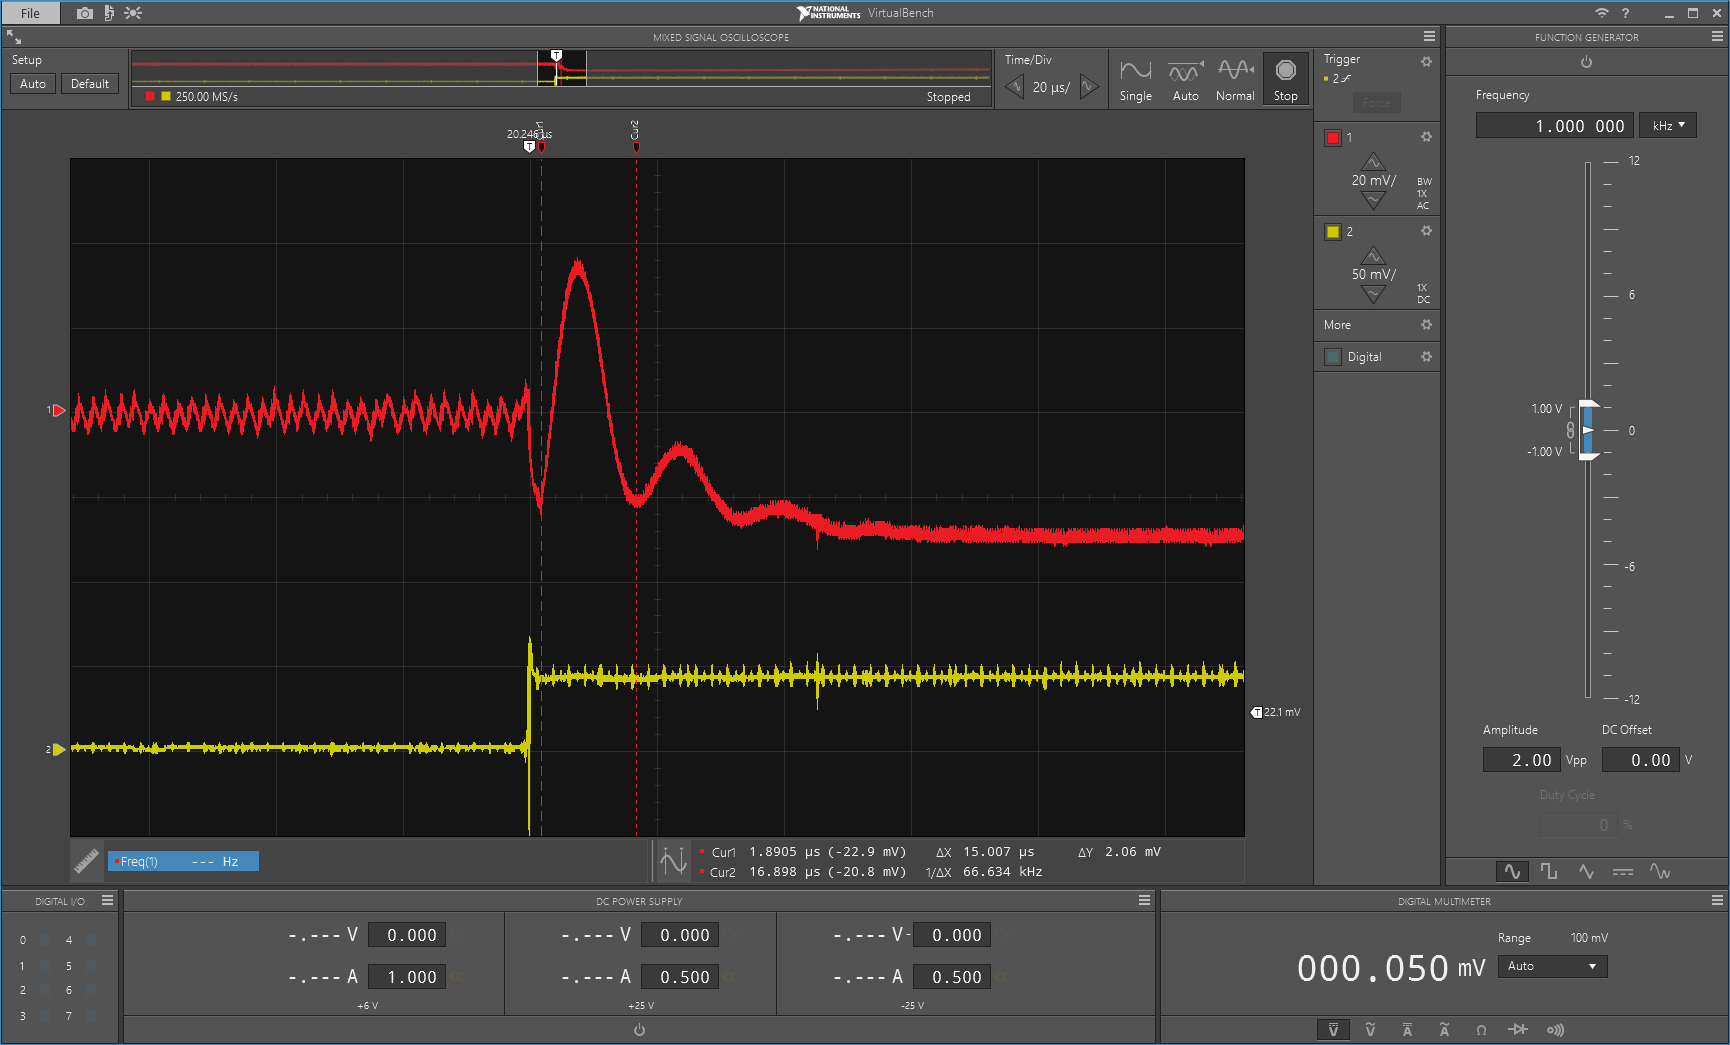
Task: Toggle digital I/O line 4
Action: (x=91, y=940)
